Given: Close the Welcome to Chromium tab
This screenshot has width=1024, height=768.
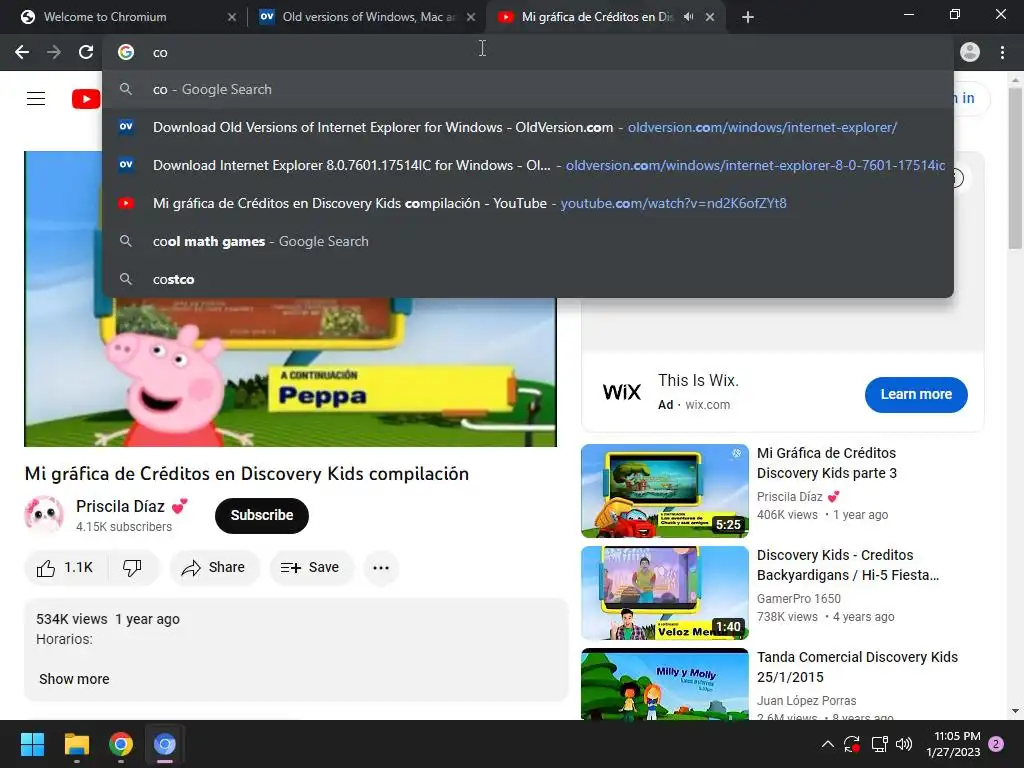Looking at the screenshot, I should tap(232, 17).
